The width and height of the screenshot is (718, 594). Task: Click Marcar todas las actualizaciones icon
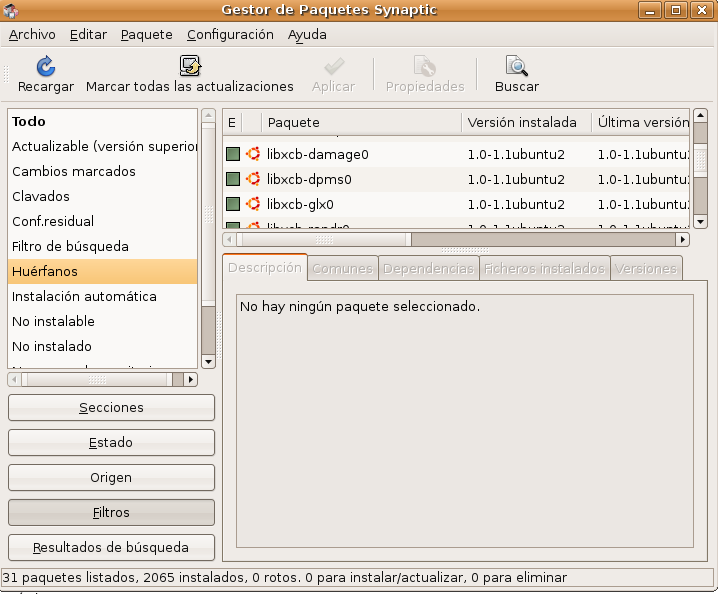[x=190, y=65]
